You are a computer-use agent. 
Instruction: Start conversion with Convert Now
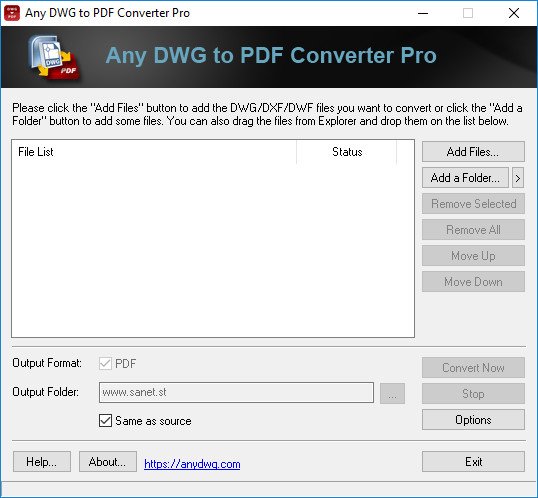[473, 368]
